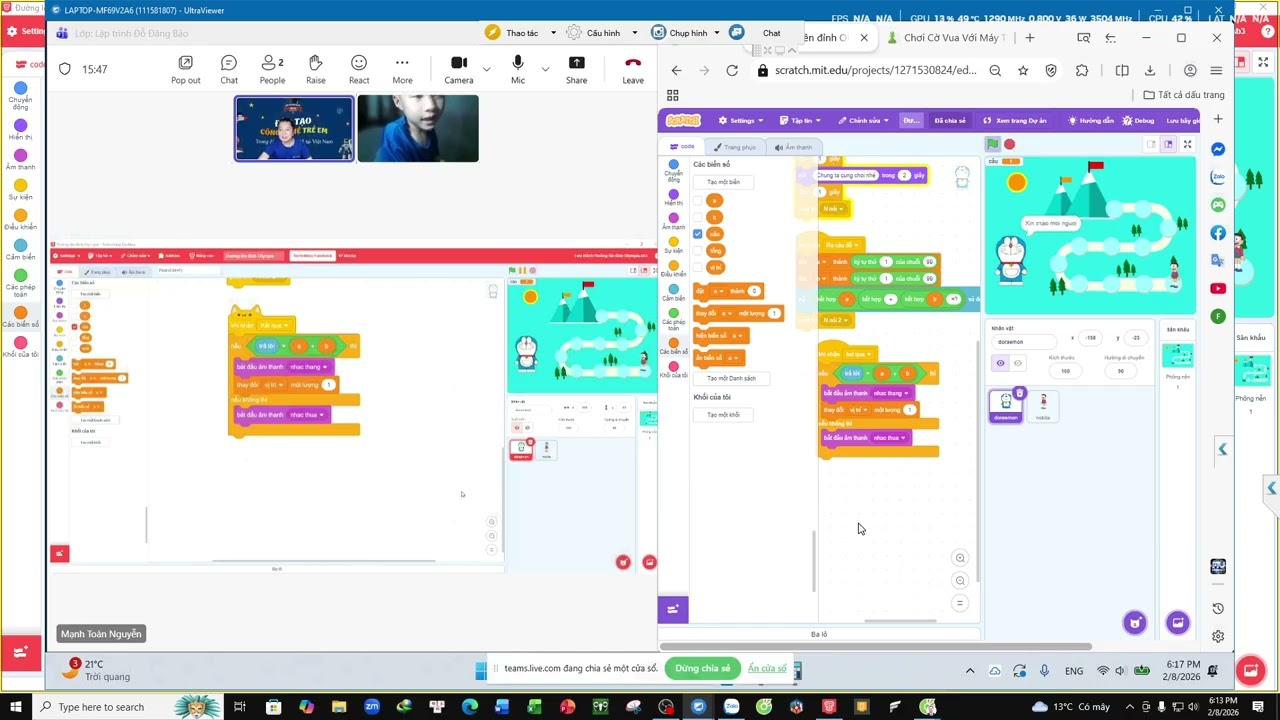This screenshot has height=720, width=1280.
Task: Open the UltraViewer Thao tác dropdown
Action: [x=521, y=33]
